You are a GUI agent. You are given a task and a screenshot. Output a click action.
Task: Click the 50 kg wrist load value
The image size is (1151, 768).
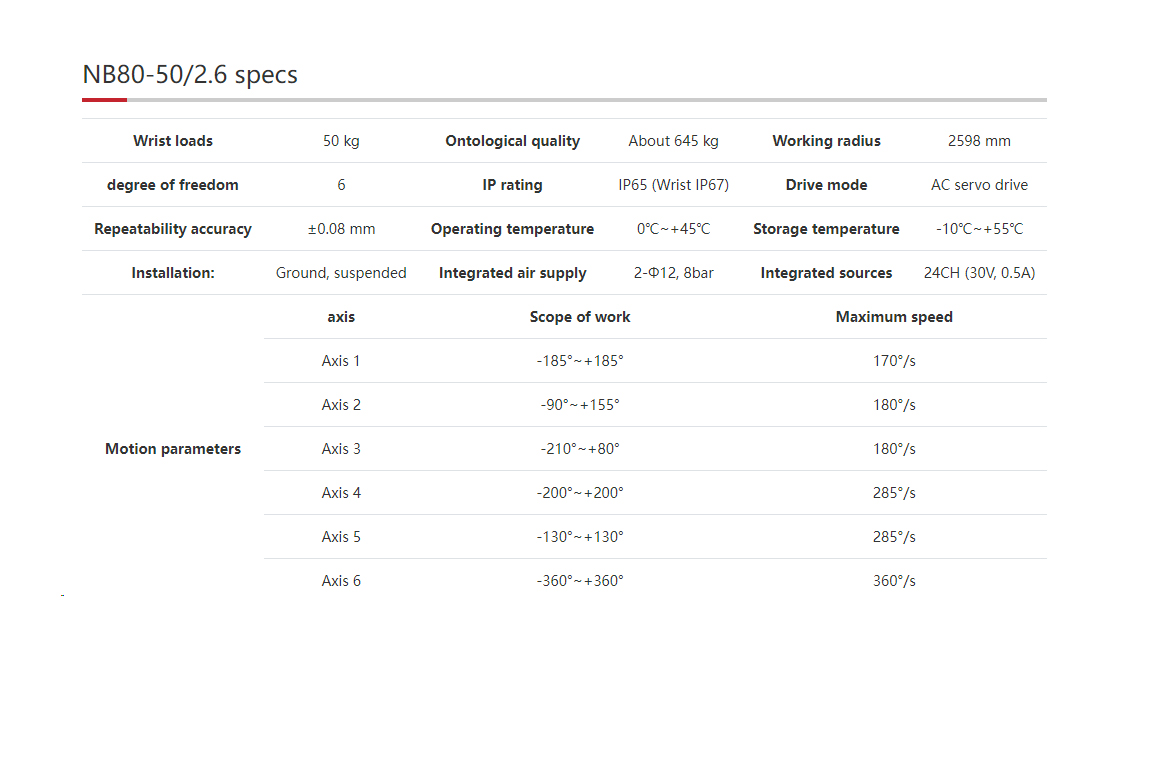tap(341, 141)
